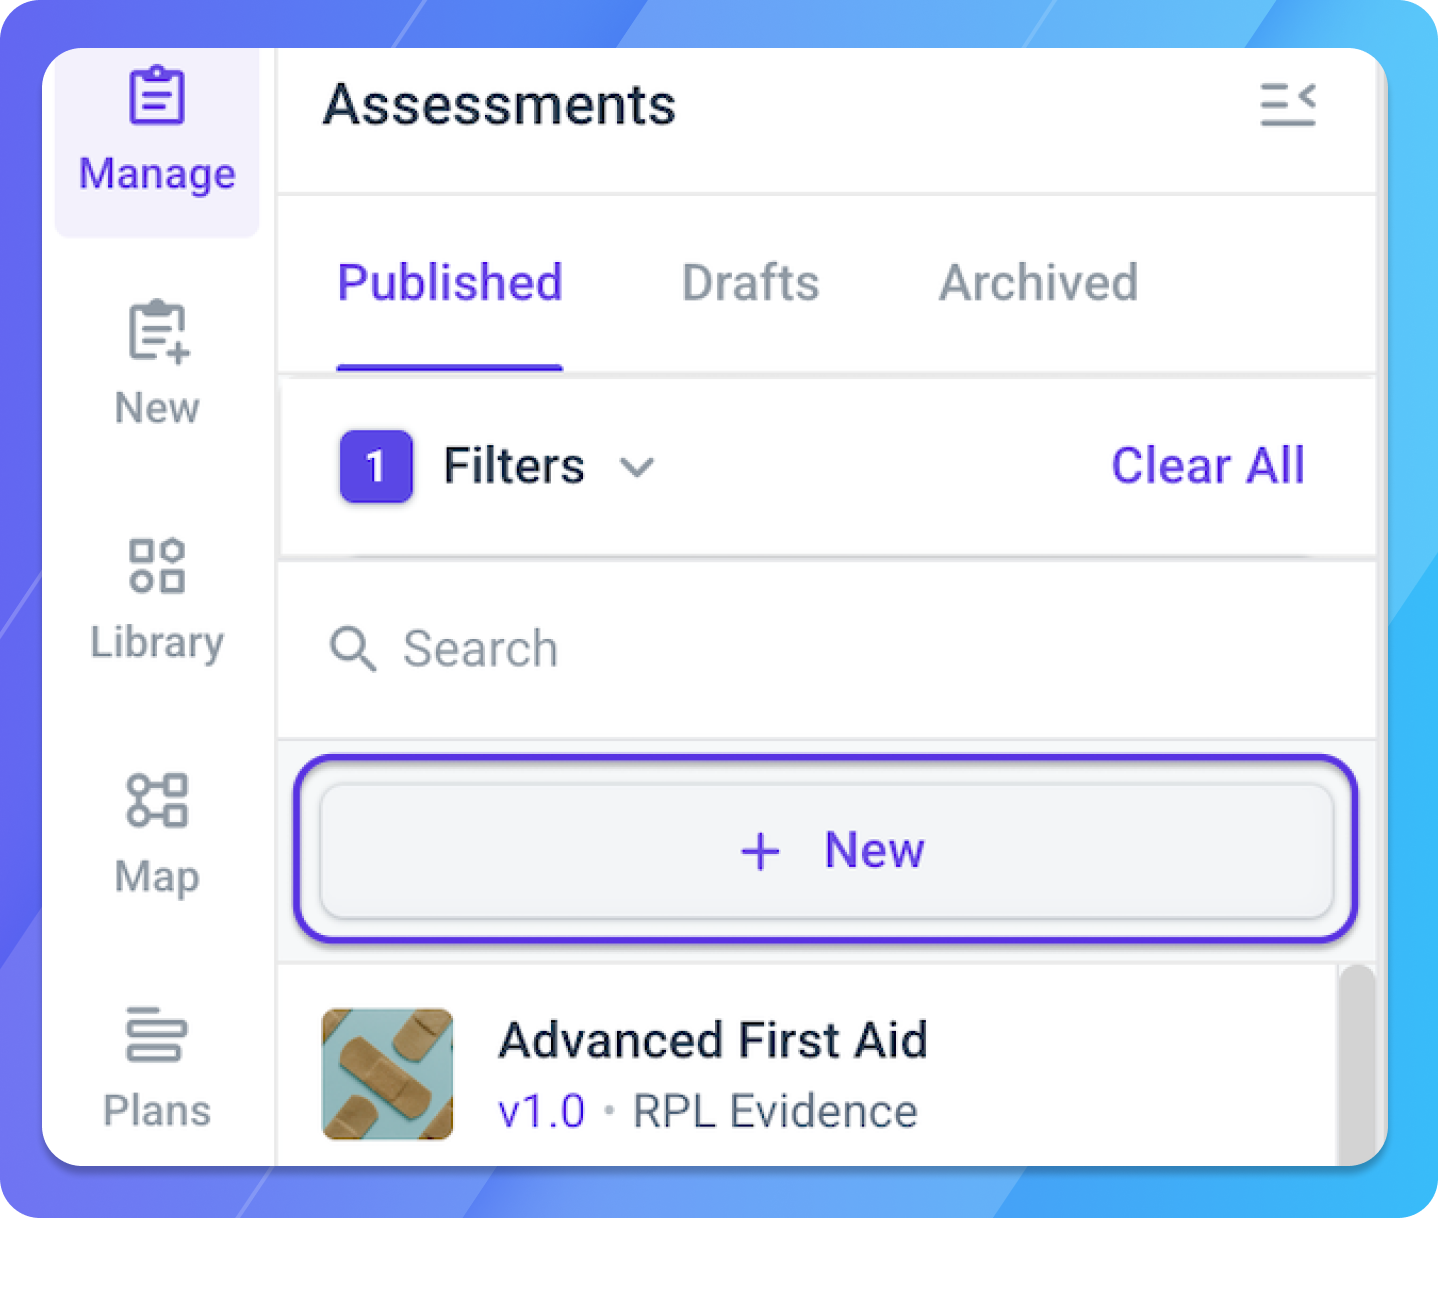
Task: Switch to the Published tab
Action: click(449, 283)
